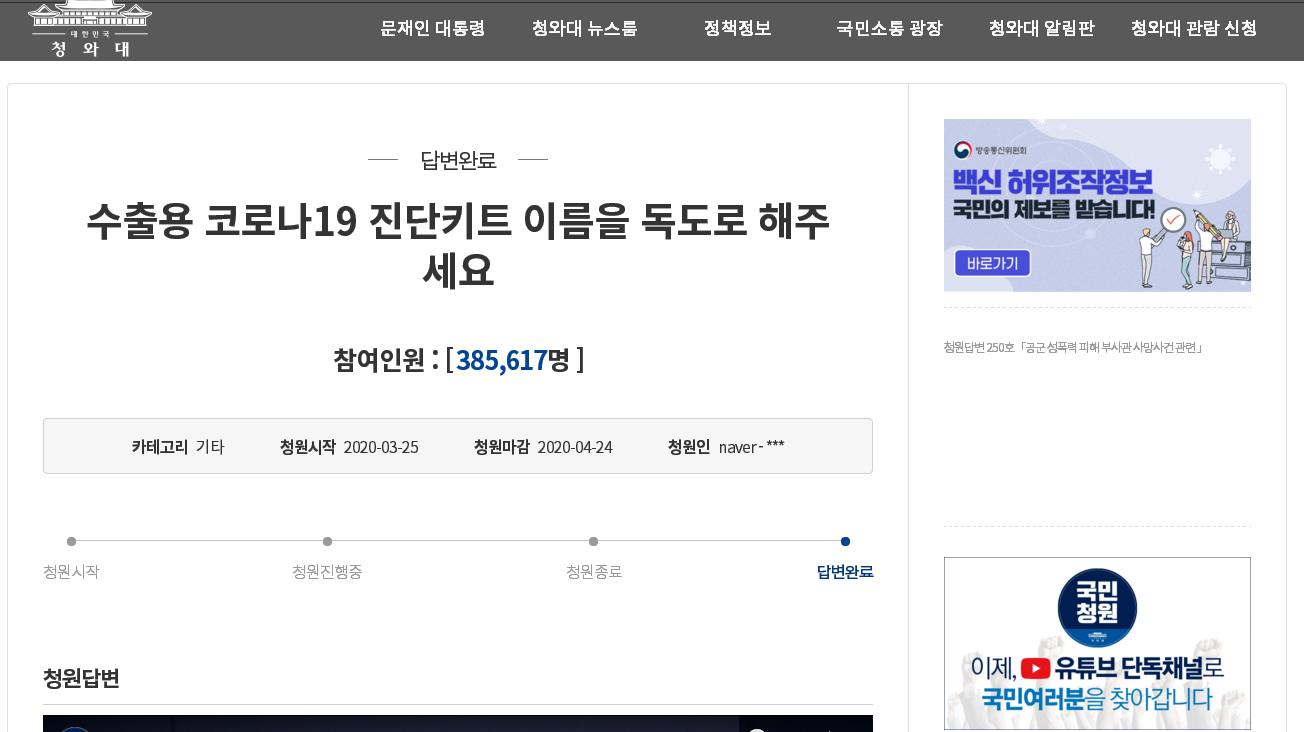This screenshot has height=732, width=1304.
Task: Click the petition title about 코로나19 진단키트
Action: tap(458, 245)
